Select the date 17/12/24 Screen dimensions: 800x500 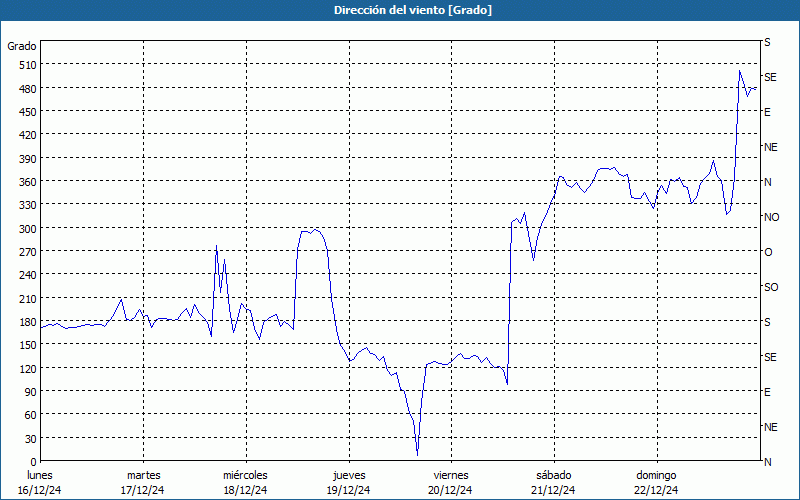point(142,490)
